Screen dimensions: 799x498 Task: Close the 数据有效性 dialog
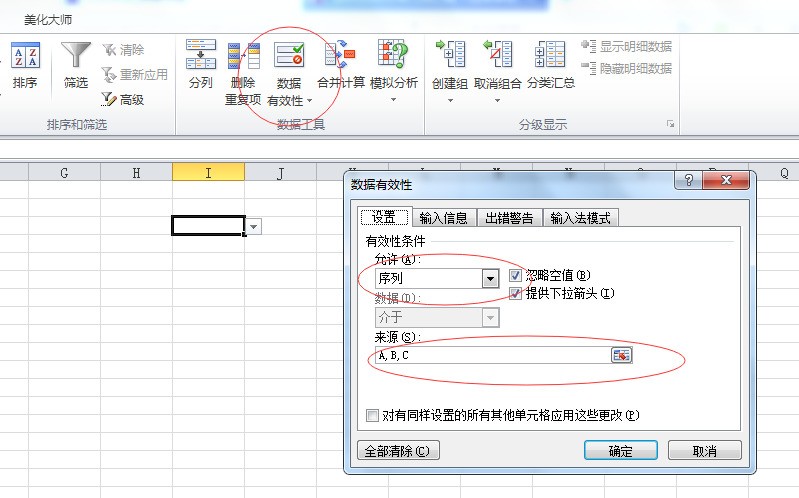pyautogui.click(x=726, y=180)
